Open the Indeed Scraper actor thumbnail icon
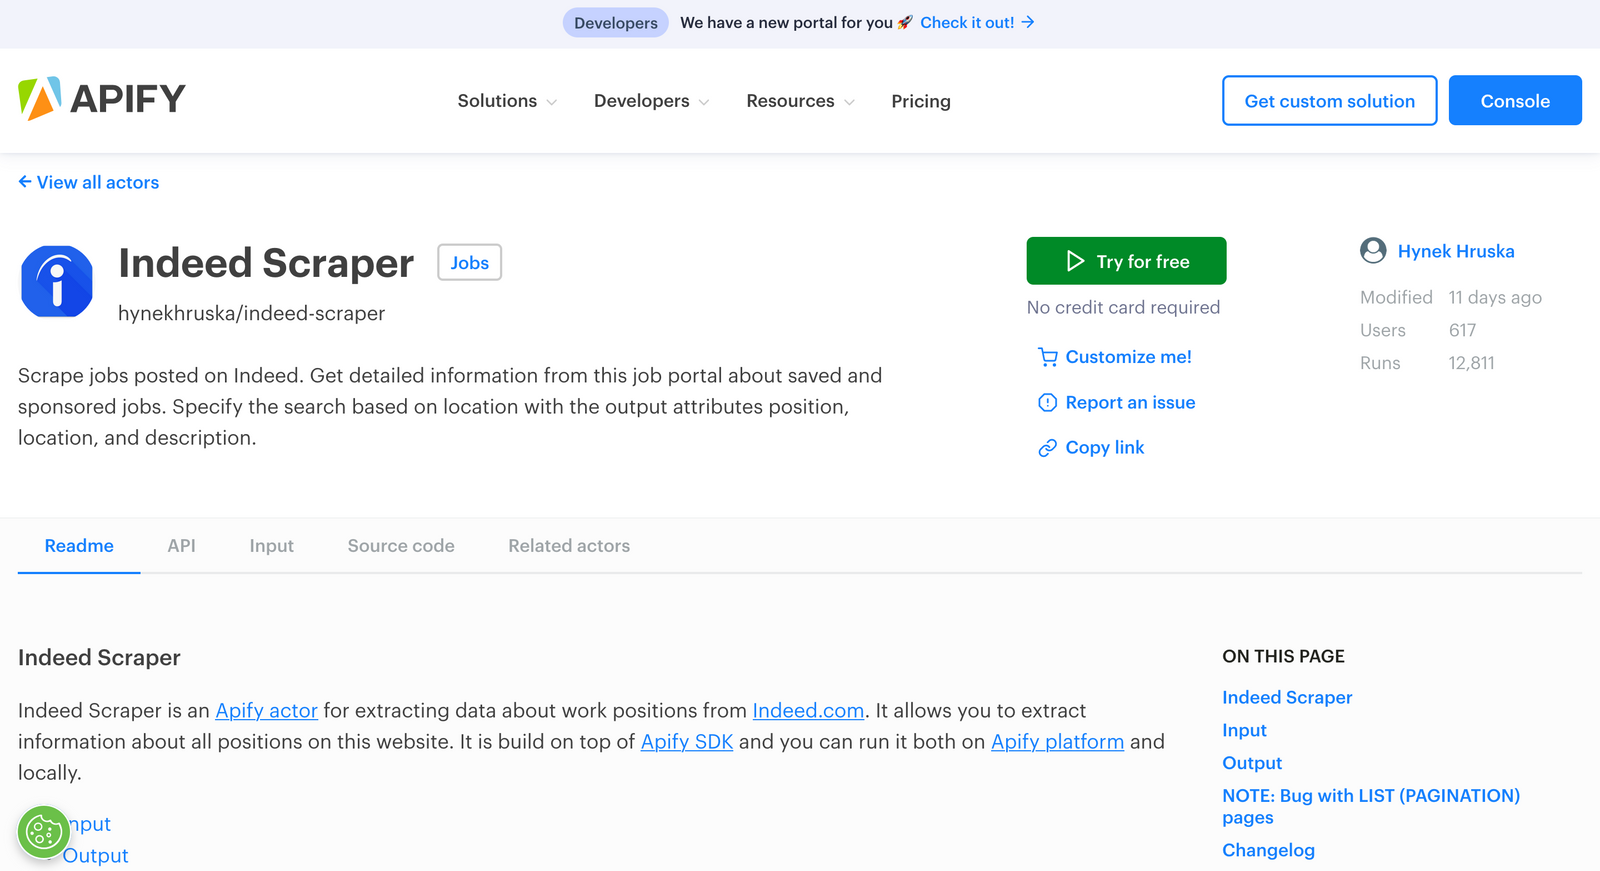The width and height of the screenshot is (1600, 871). 57,281
